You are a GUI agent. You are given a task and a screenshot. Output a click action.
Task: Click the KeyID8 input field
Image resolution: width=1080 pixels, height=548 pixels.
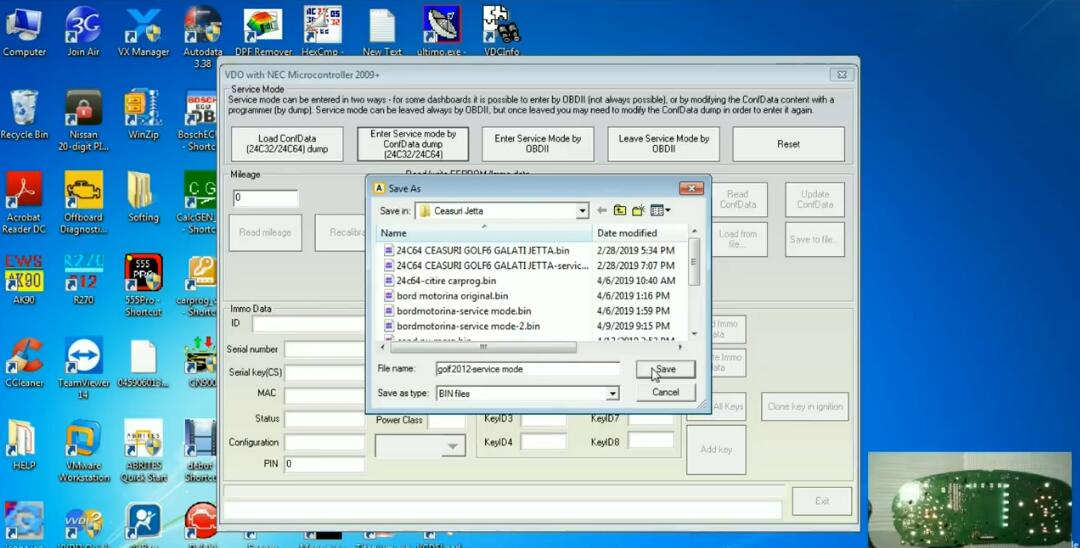[650, 441]
